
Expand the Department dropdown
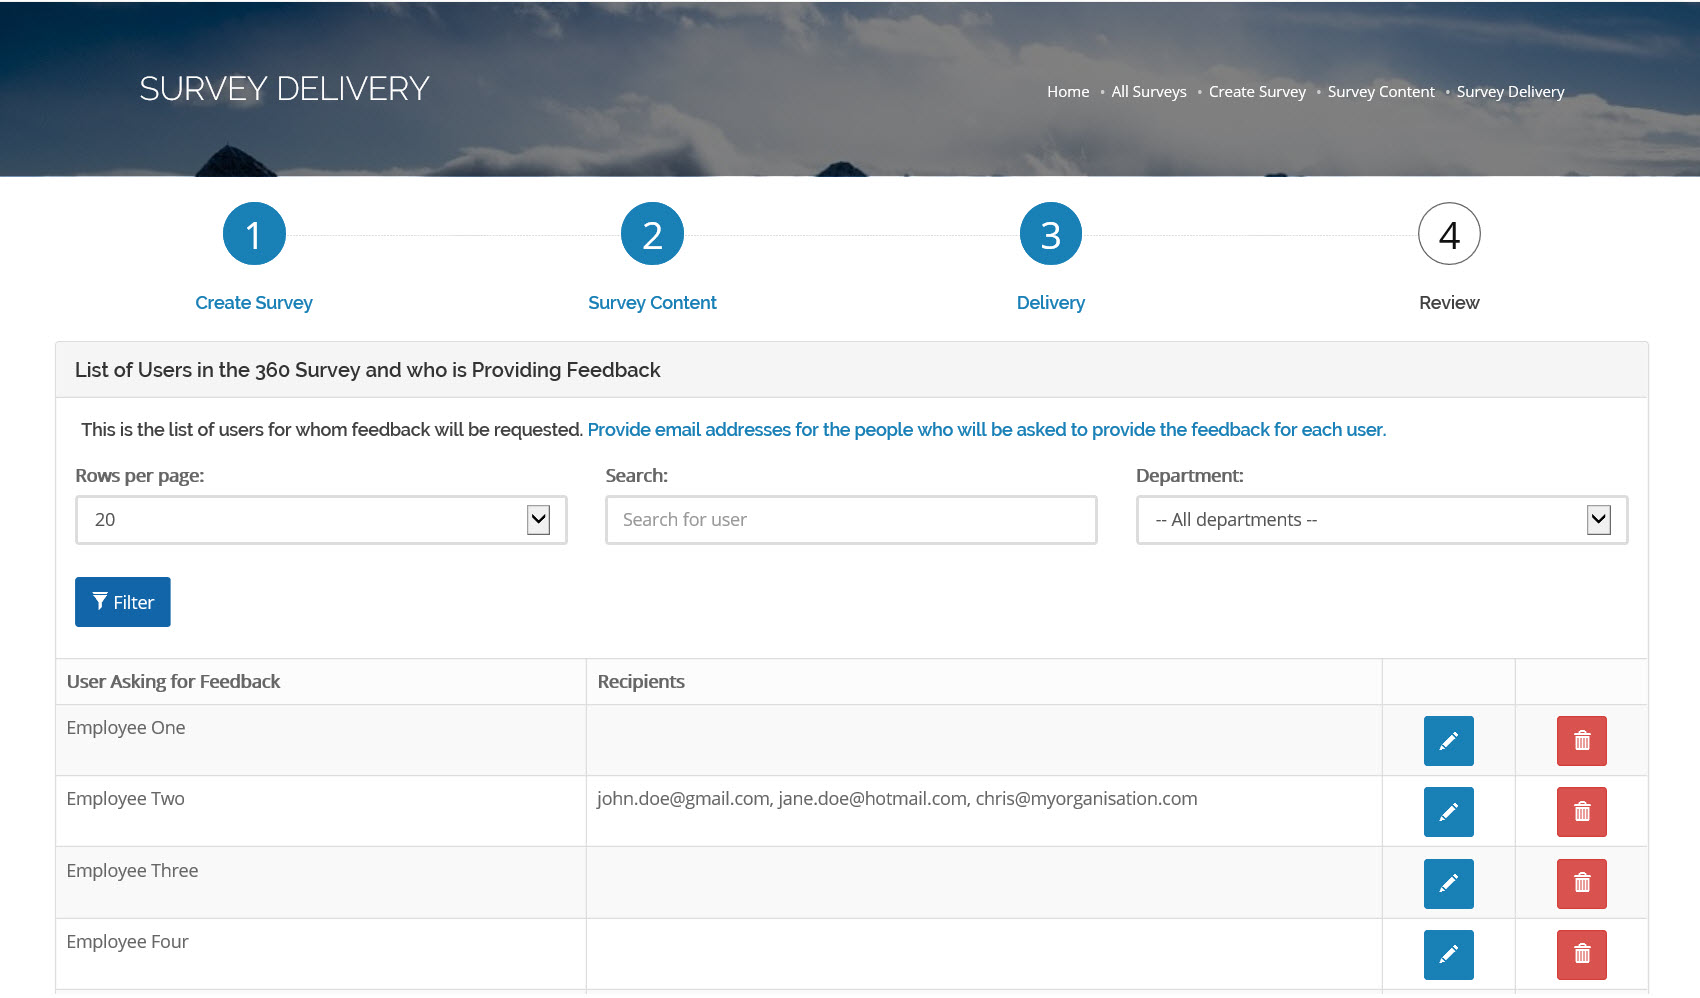point(1381,520)
